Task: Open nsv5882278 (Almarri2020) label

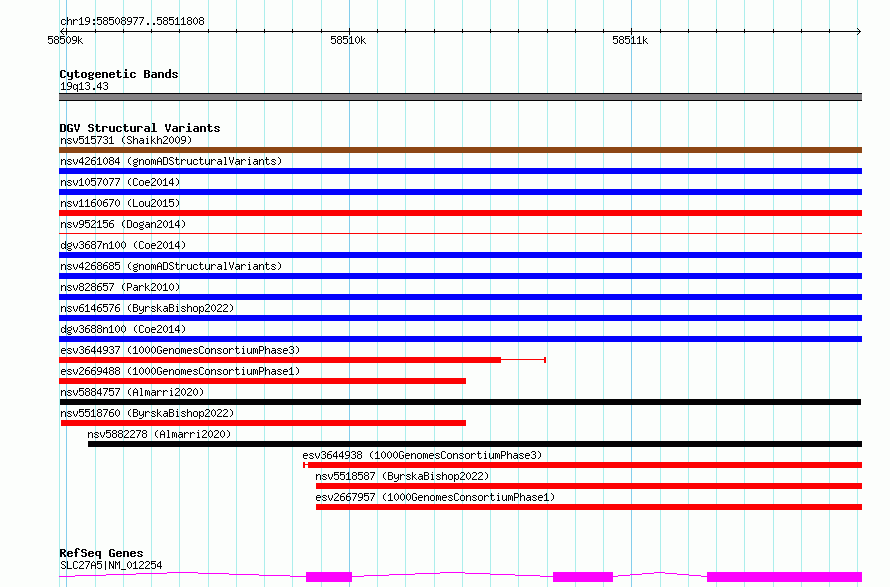Action: pyautogui.click(x=159, y=434)
